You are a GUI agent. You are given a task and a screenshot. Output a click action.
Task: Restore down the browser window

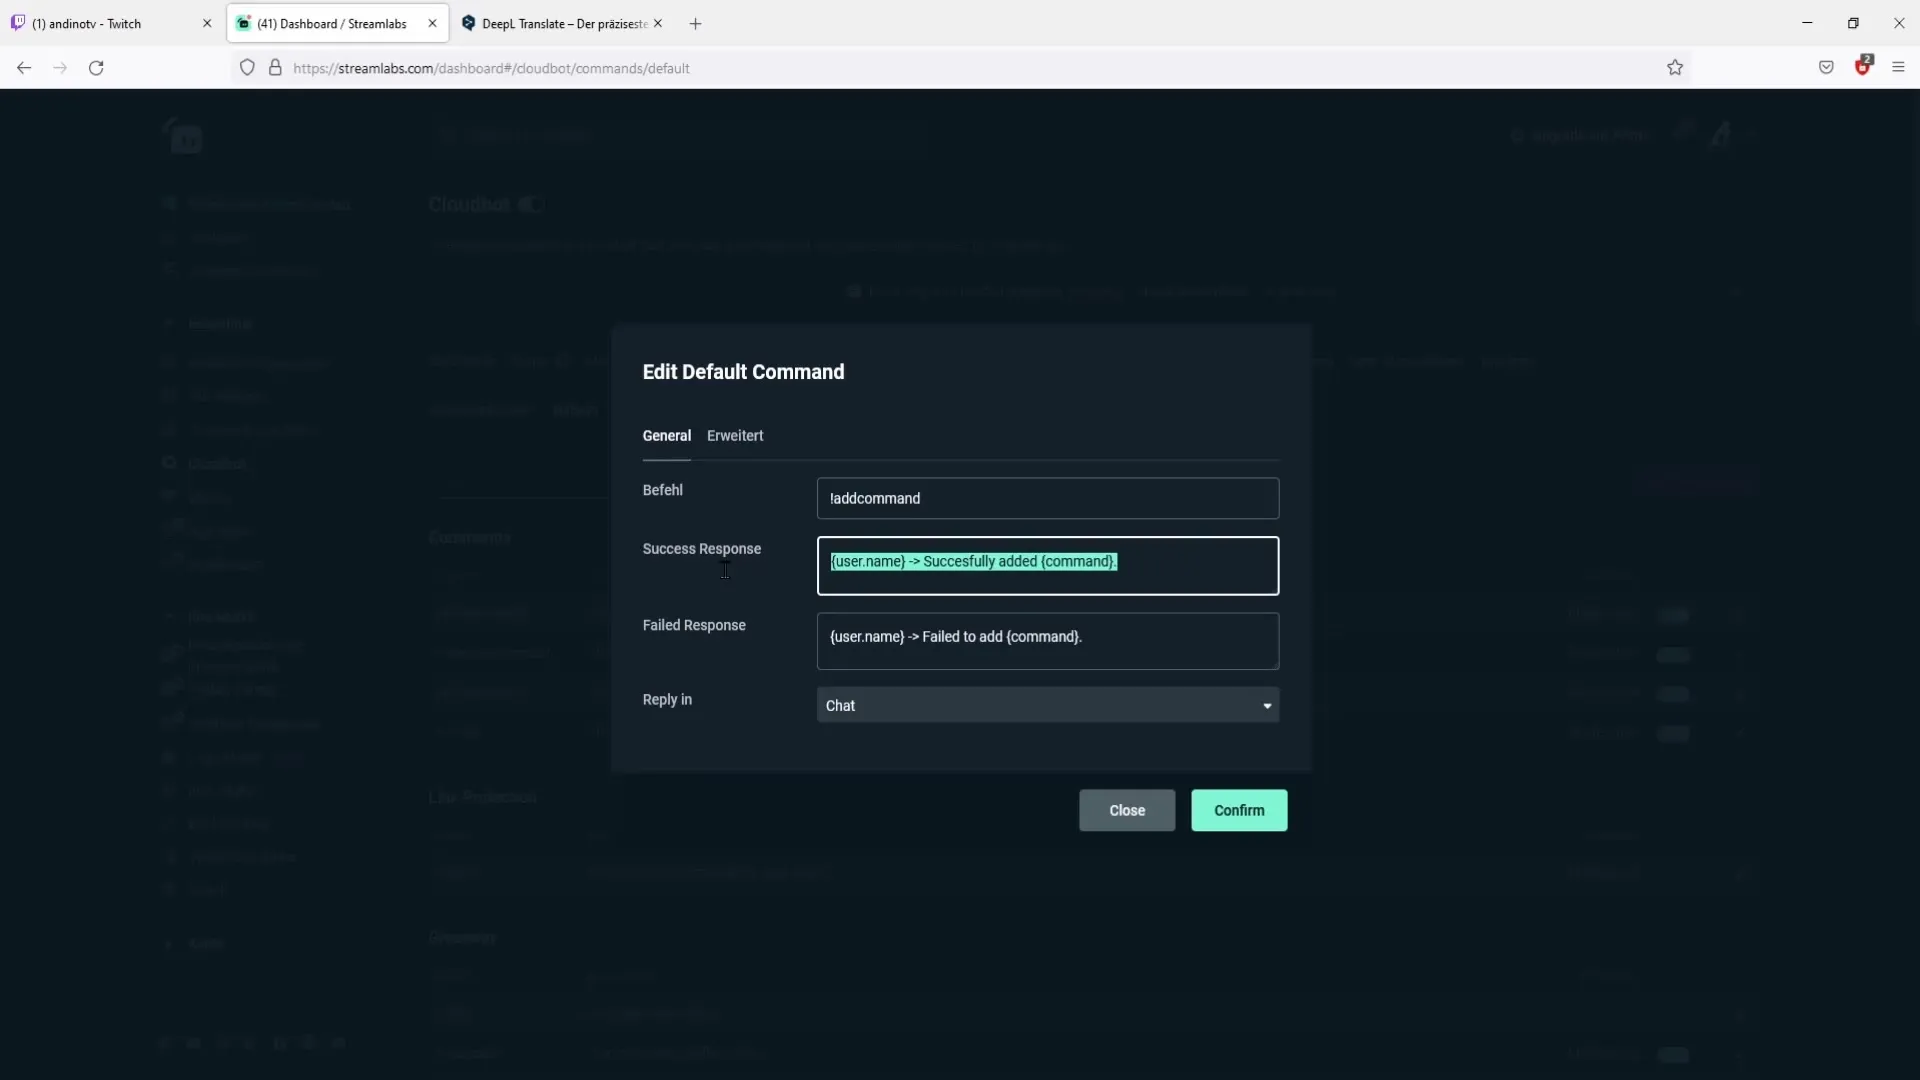click(x=1853, y=23)
